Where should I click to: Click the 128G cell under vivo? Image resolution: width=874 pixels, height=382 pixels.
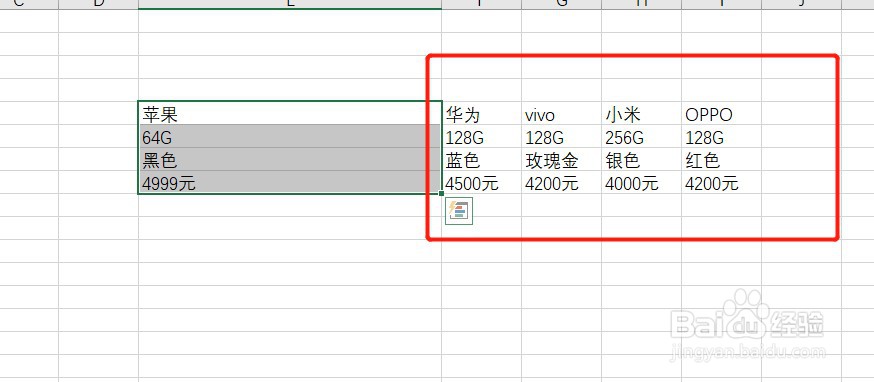pos(562,136)
